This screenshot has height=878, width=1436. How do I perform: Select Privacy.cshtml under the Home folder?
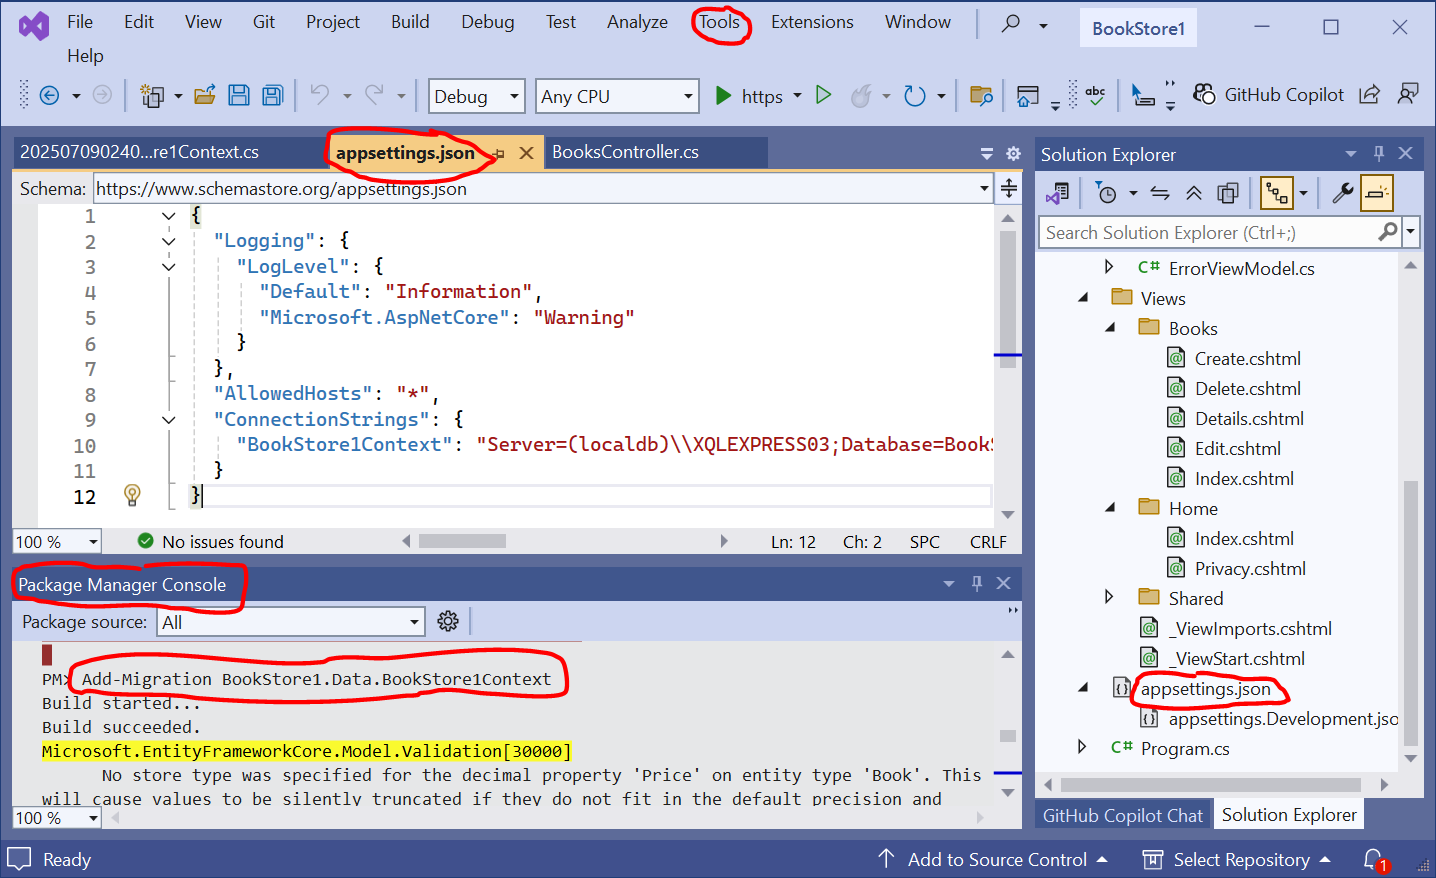pyautogui.click(x=1250, y=568)
